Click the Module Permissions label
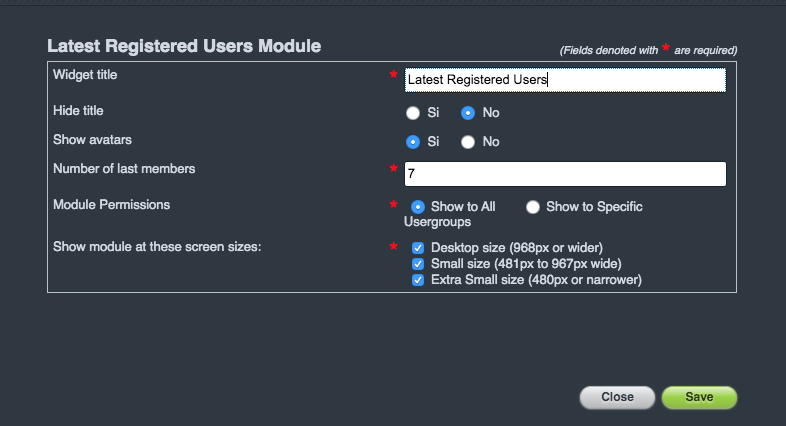This screenshot has width=786, height=426. point(111,205)
